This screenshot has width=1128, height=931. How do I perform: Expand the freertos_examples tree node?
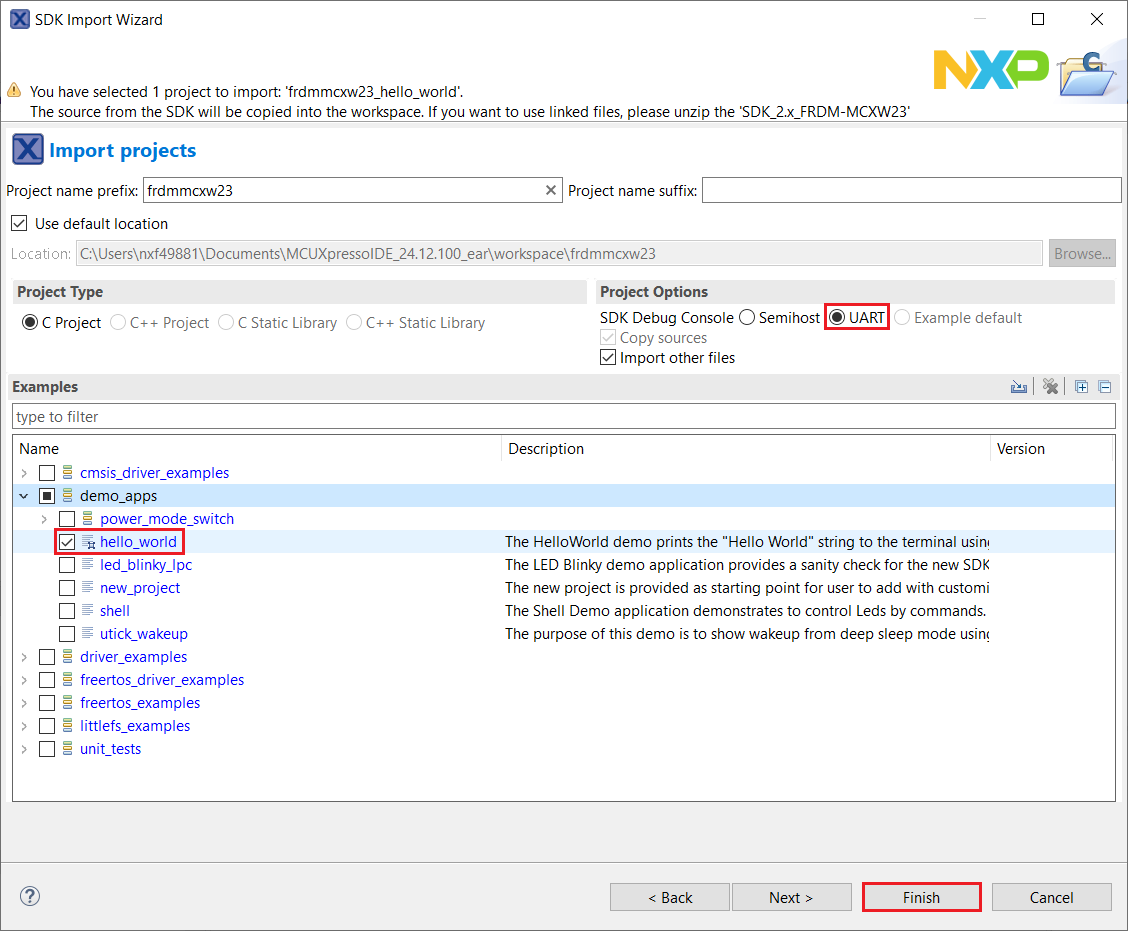(24, 703)
